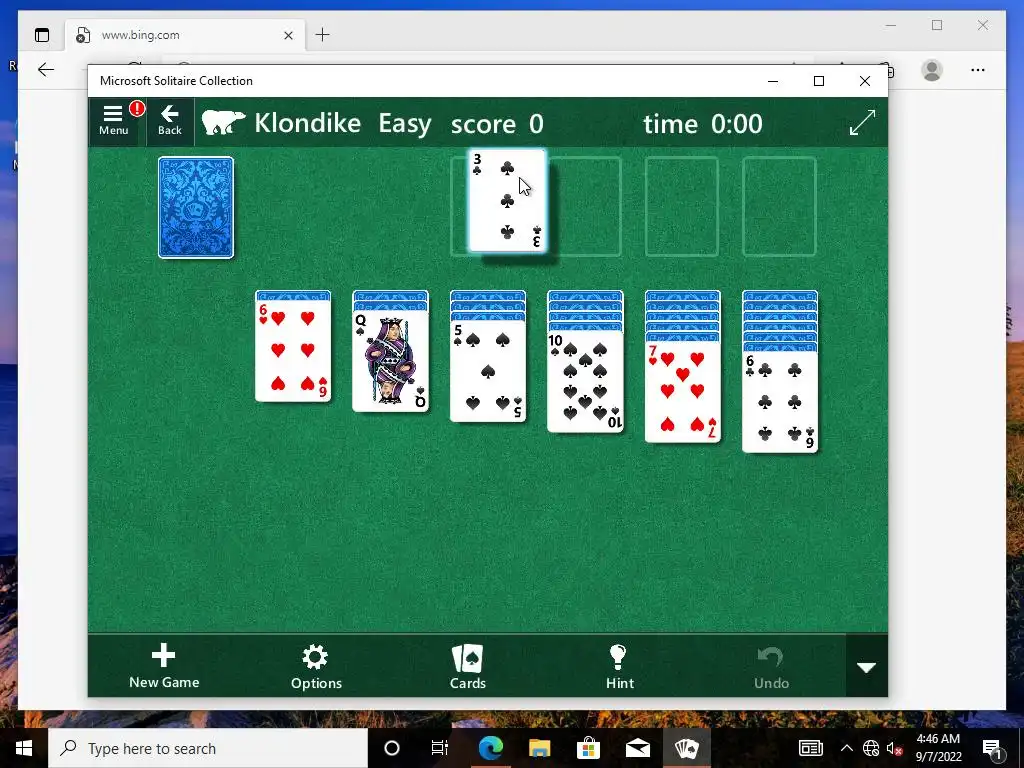
Task: Select the 7 of hearts card
Action: point(682,392)
